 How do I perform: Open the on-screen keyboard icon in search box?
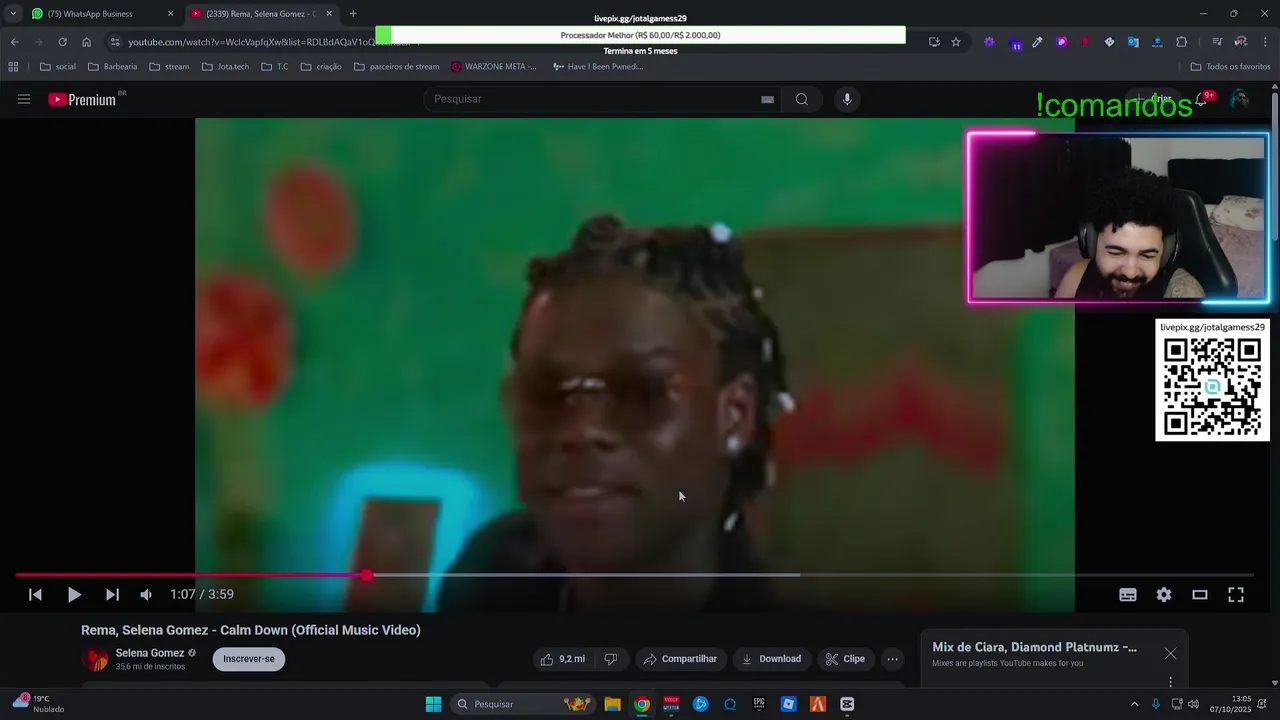point(767,99)
